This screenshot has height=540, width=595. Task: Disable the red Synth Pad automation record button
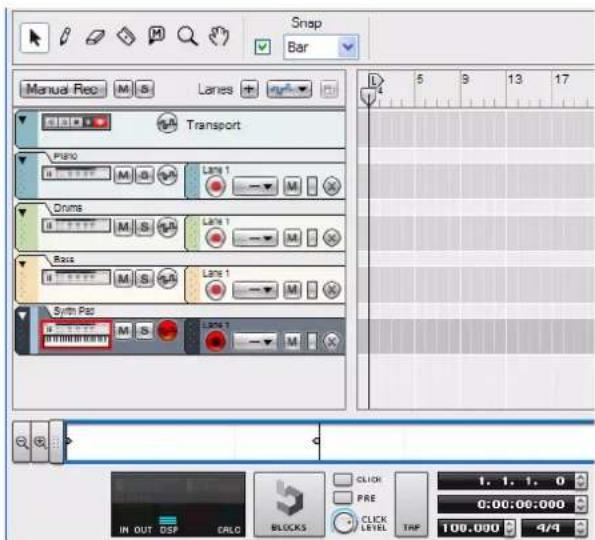[x=167, y=330]
